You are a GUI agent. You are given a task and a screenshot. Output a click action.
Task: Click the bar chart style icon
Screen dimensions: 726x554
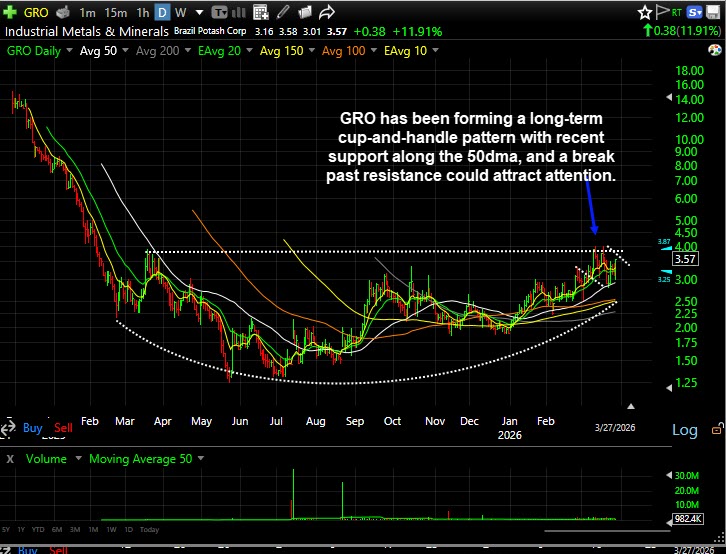[x=238, y=12]
